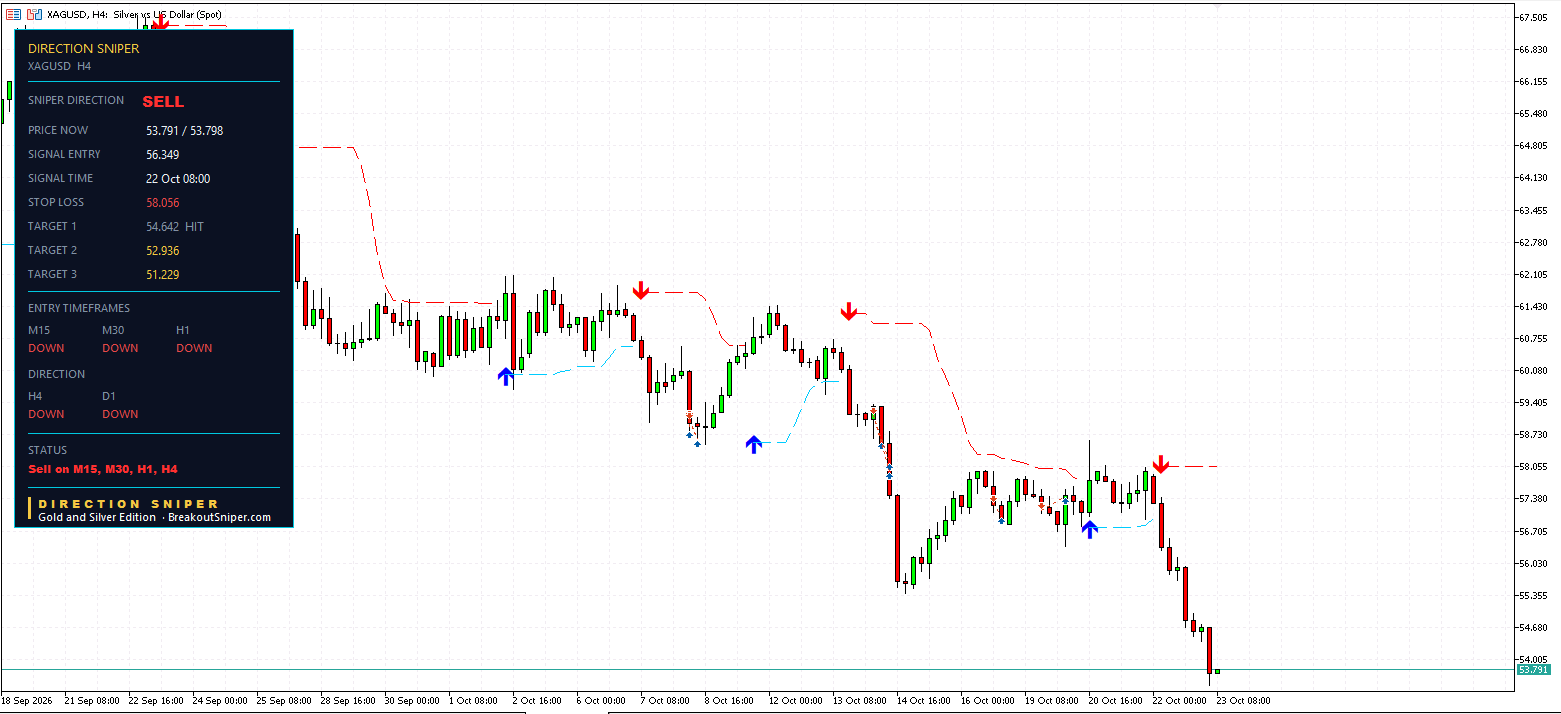
Task: Select the red sell arrow near 22 Oct 00:00
Action: click(1160, 464)
